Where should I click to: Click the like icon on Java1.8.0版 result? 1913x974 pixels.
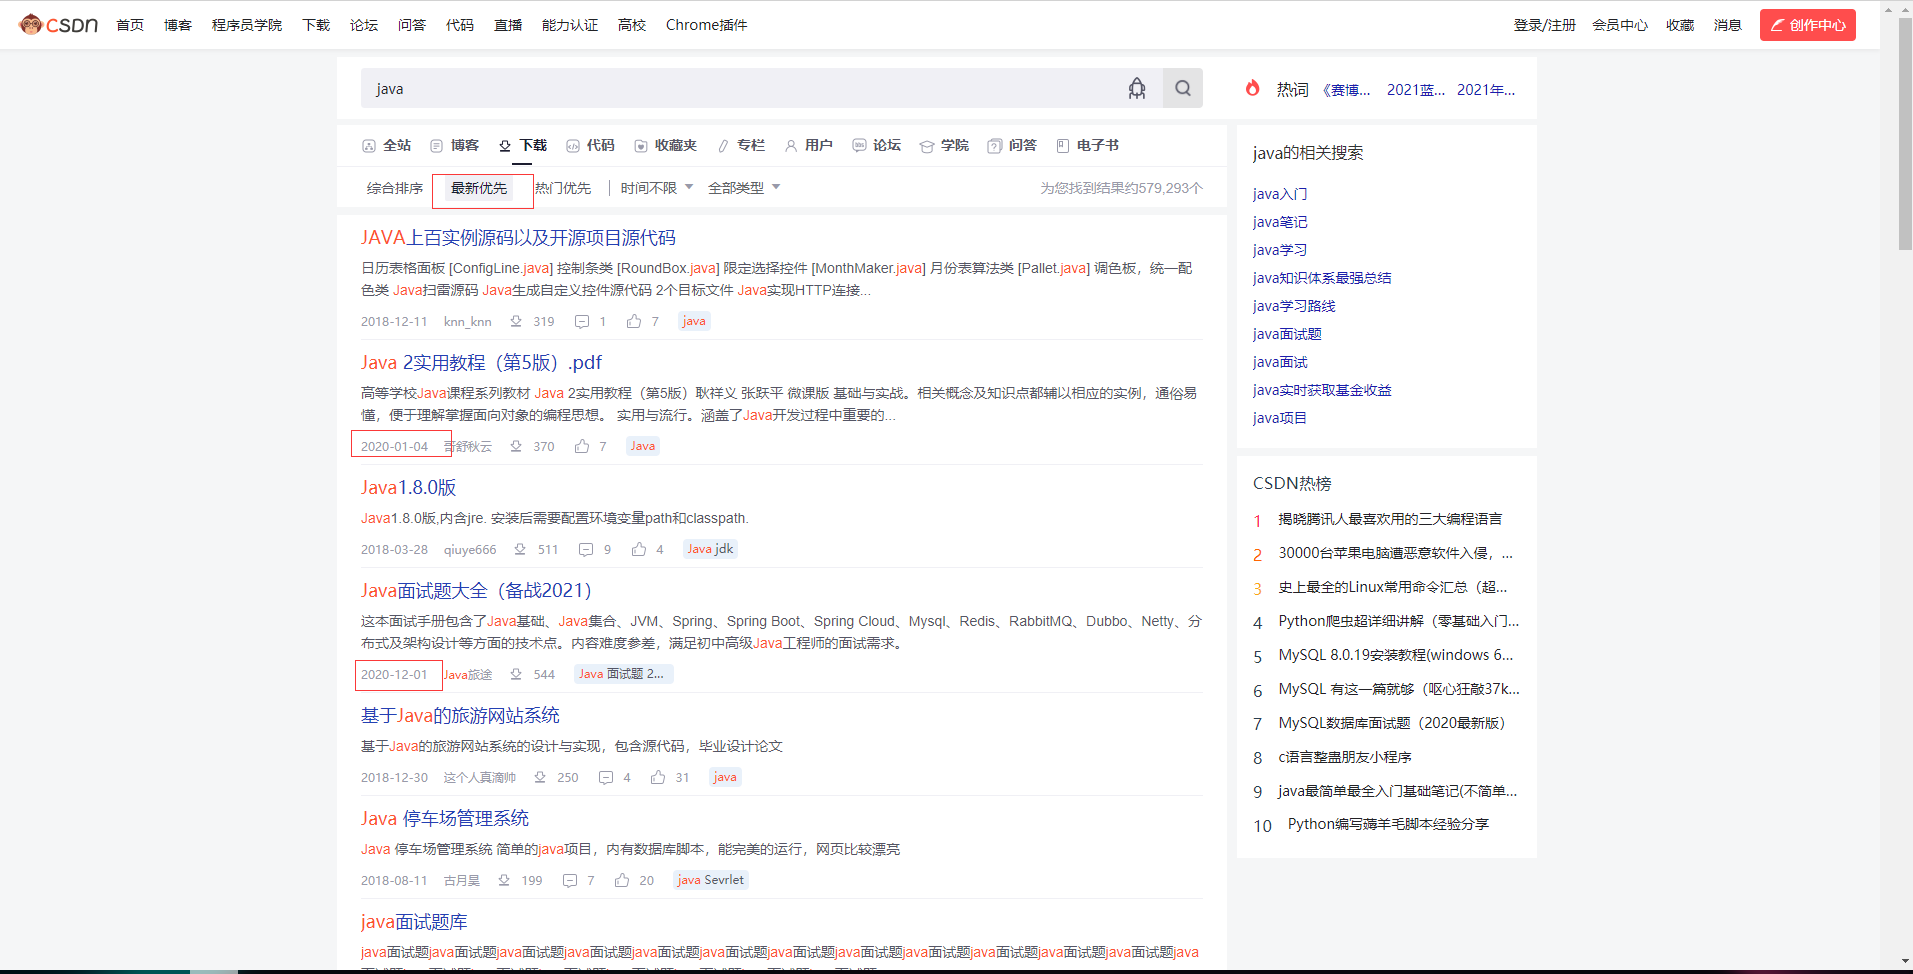(x=639, y=549)
